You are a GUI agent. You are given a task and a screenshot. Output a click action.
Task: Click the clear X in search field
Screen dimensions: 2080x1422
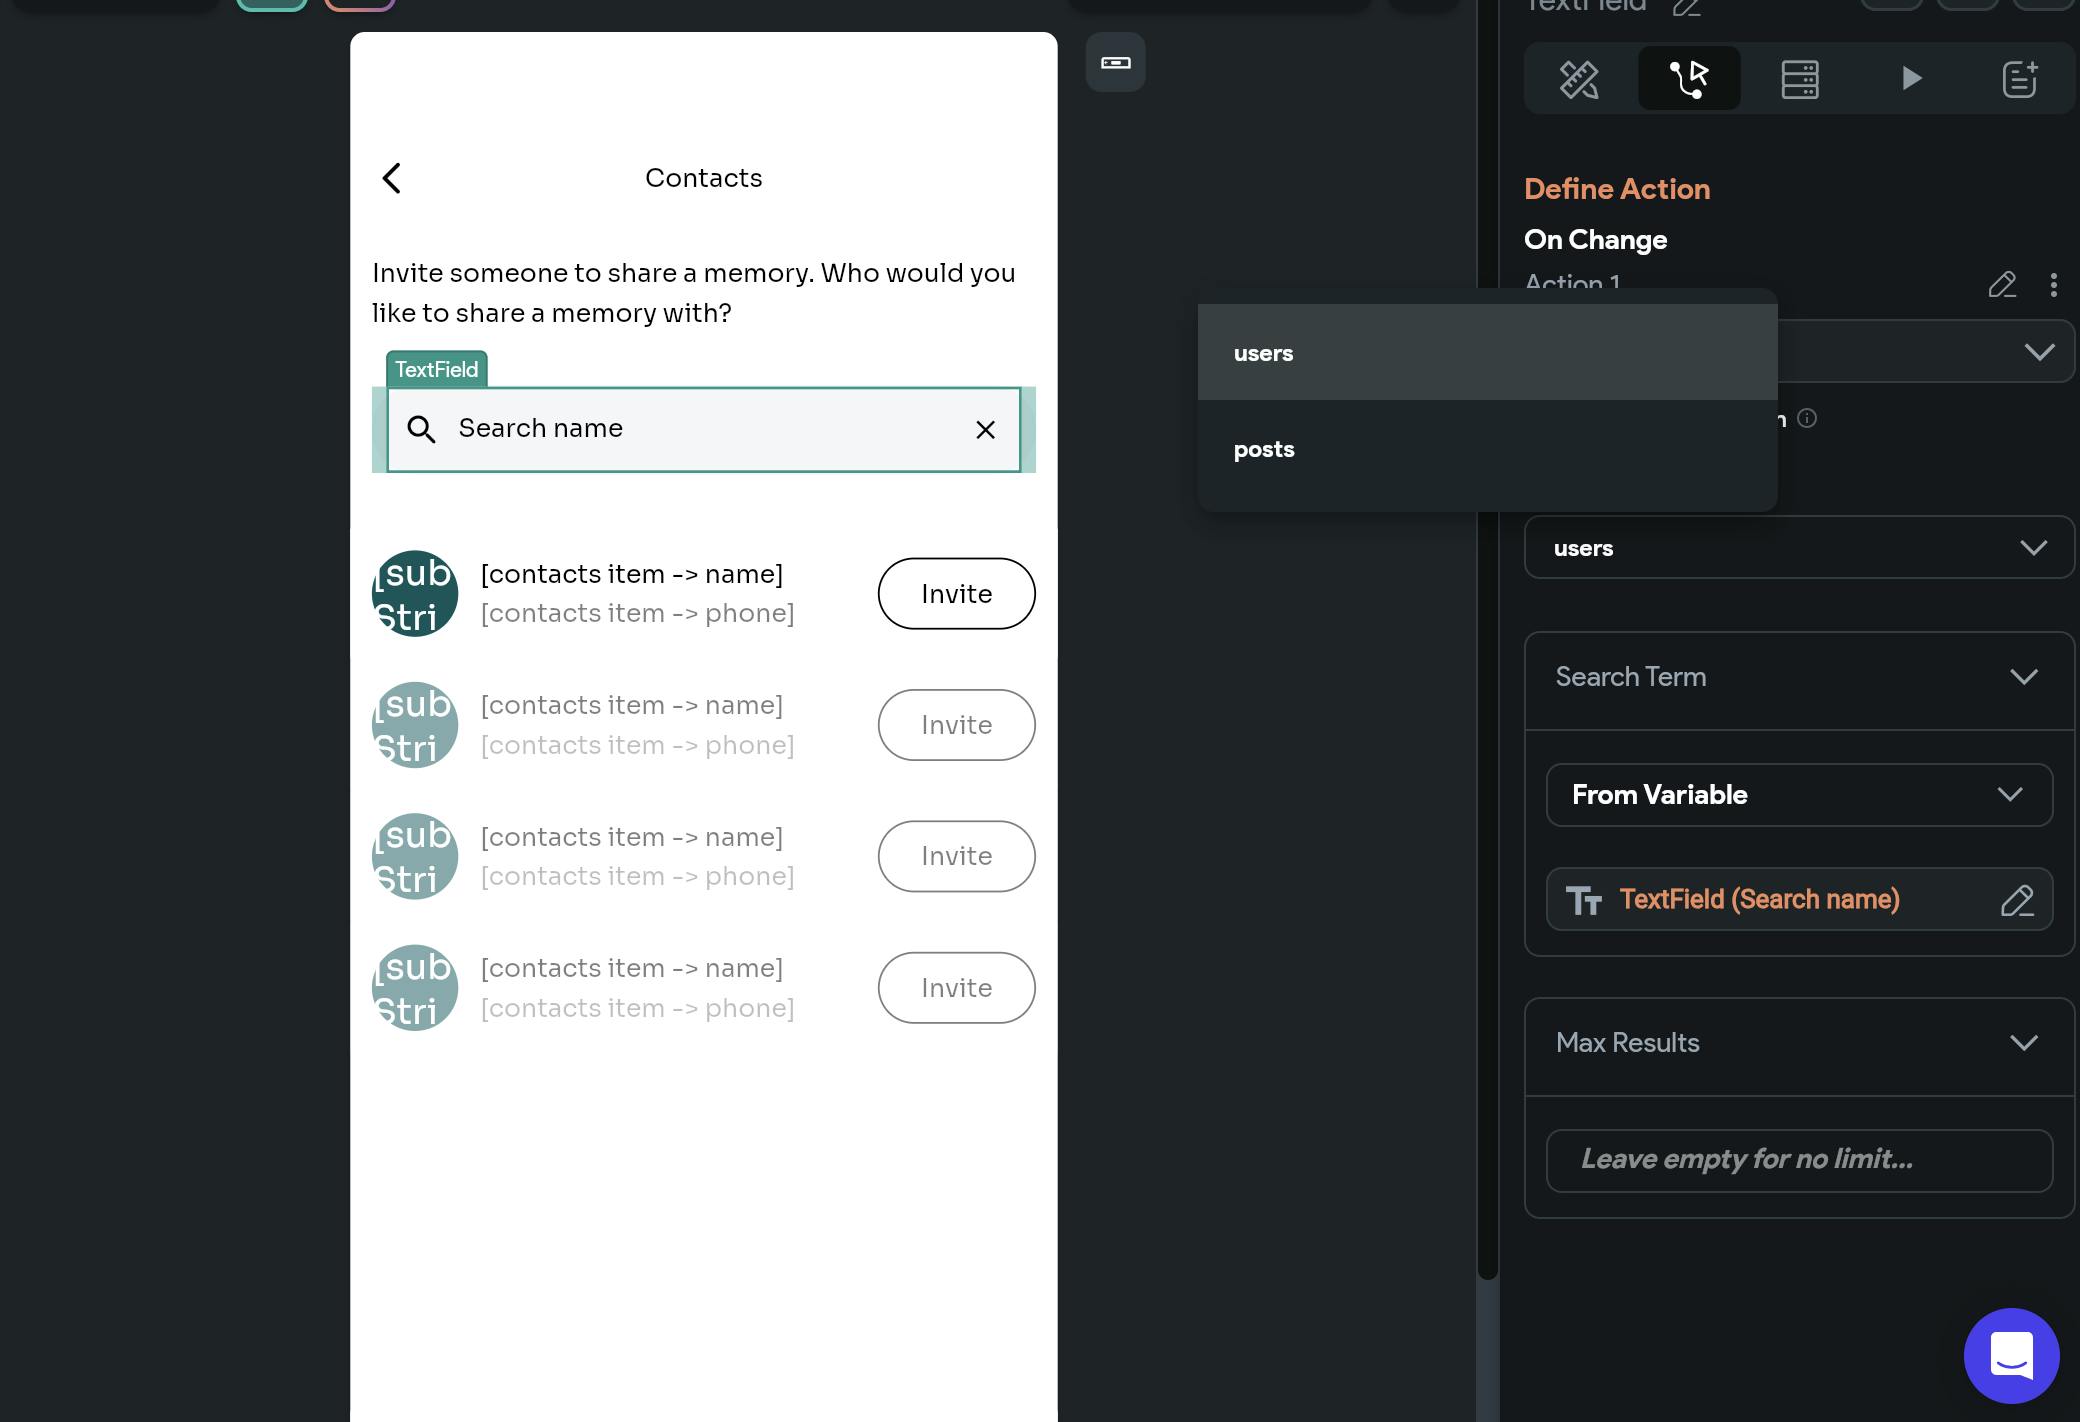[985, 430]
